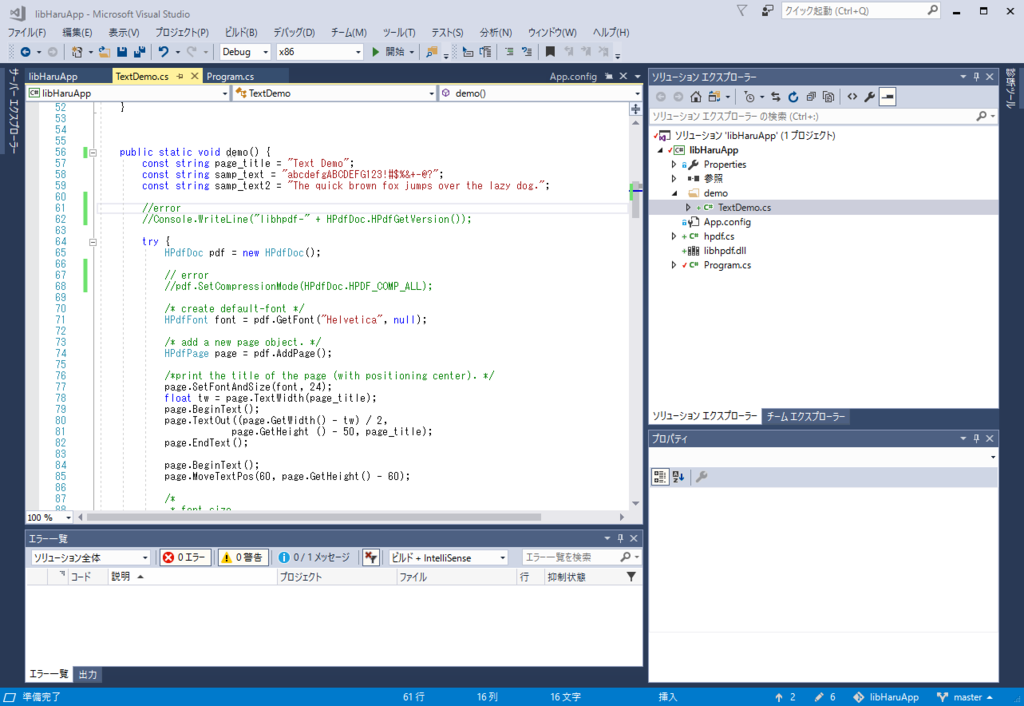Viewport: 1024px width, 706px height.
Task: Click the Feedback icon in the title bar
Action: pyautogui.click(x=768, y=10)
